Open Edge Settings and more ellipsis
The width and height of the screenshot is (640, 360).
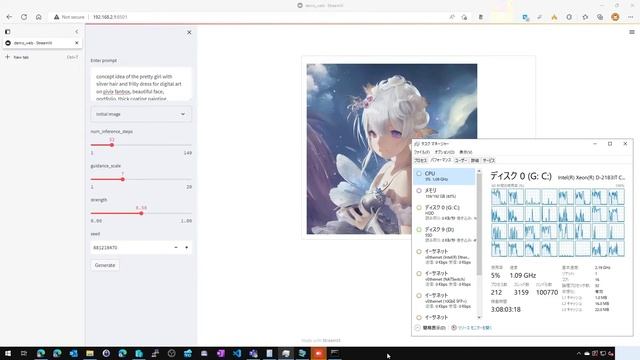[631, 17]
